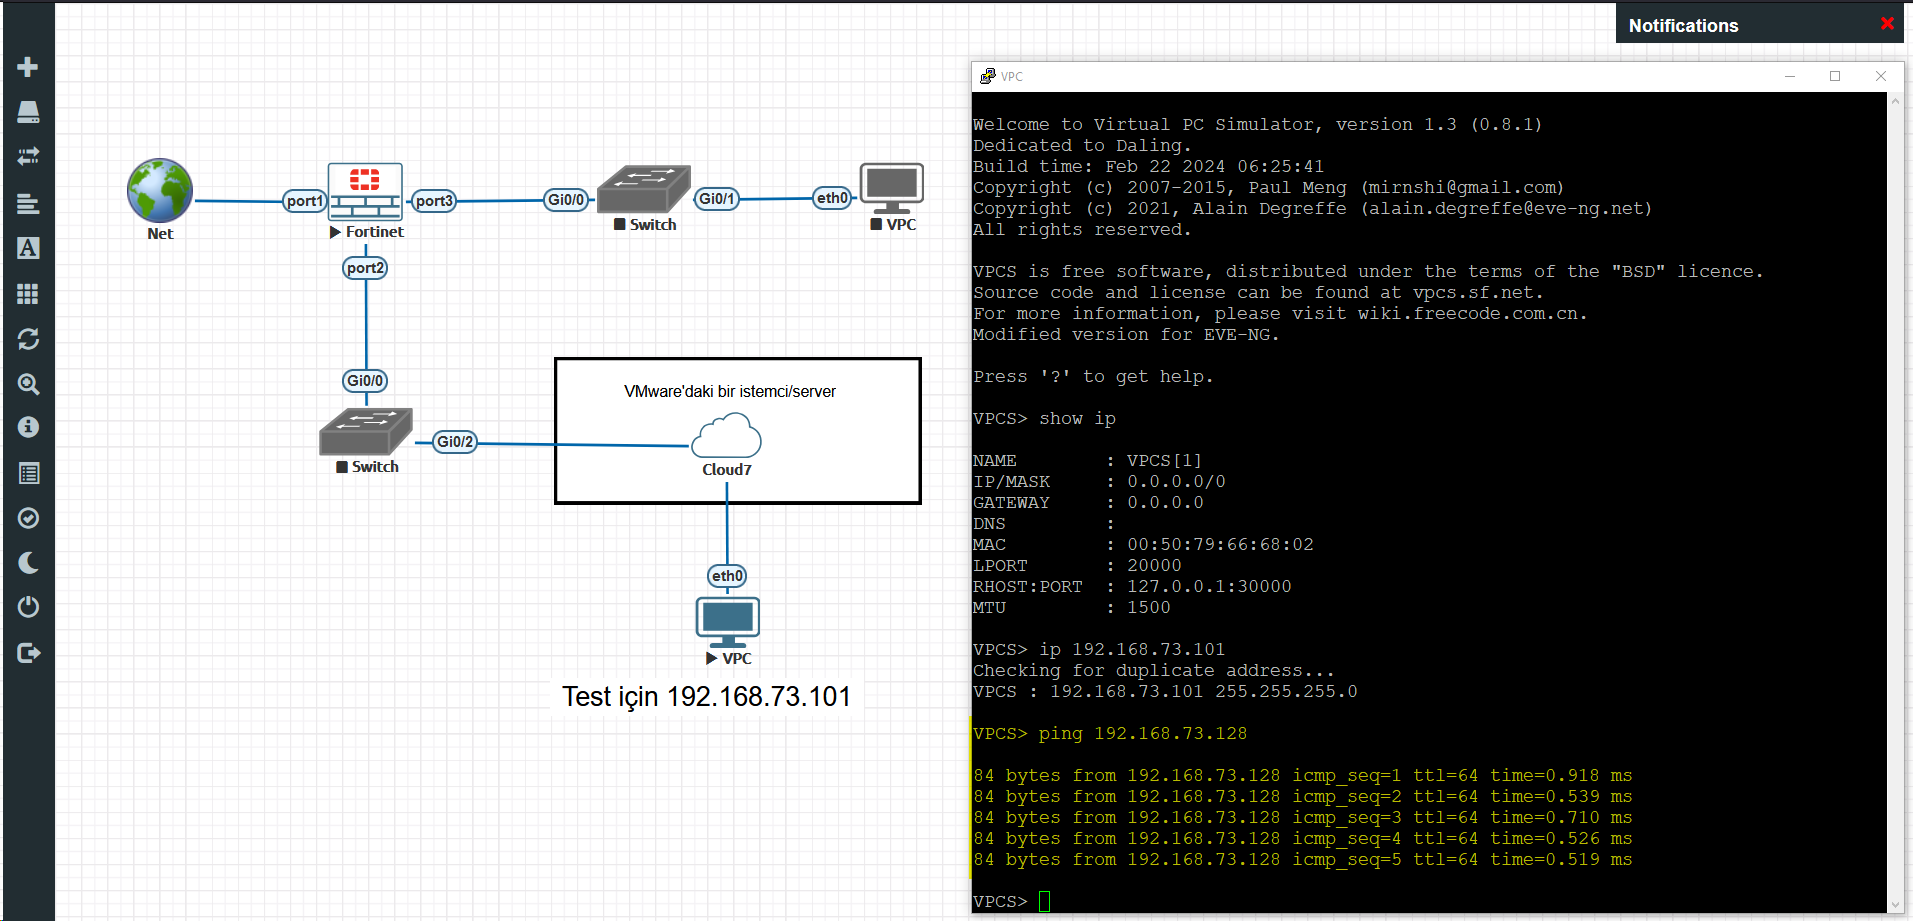This screenshot has height=921, width=1913.
Task: Open the Add an object tool
Action: 27,67
